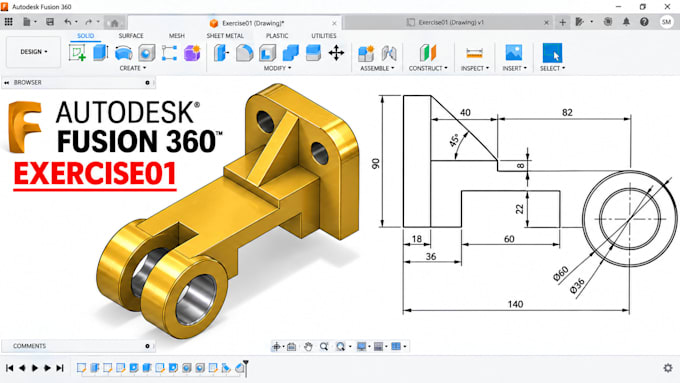The width and height of the screenshot is (680, 383).
Task: Open the DESIGN workspace dropdown
Action: 33,52
